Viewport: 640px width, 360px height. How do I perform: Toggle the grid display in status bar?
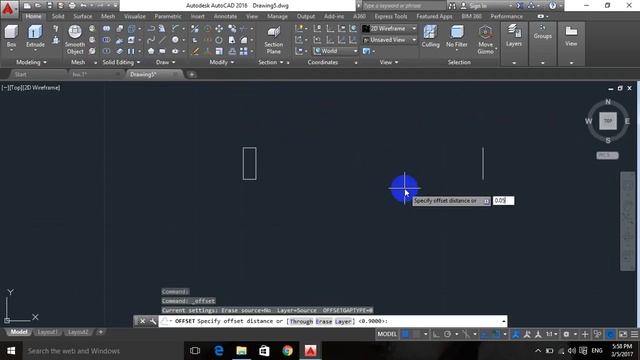point(405,334)
